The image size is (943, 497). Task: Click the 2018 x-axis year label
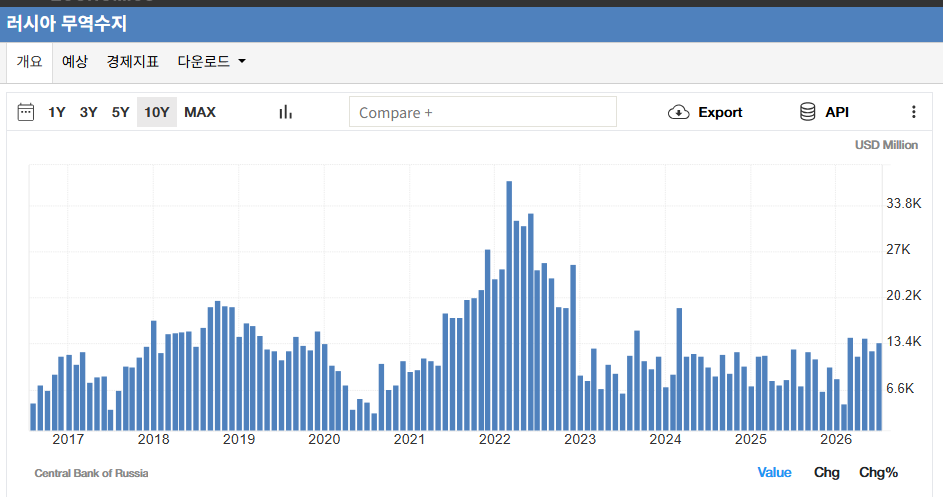point(153,439)
